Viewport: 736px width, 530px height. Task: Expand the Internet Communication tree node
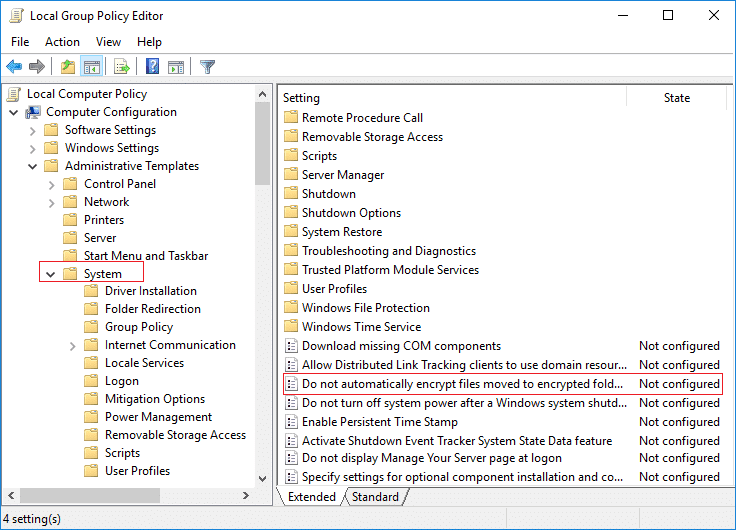(72, 345)
